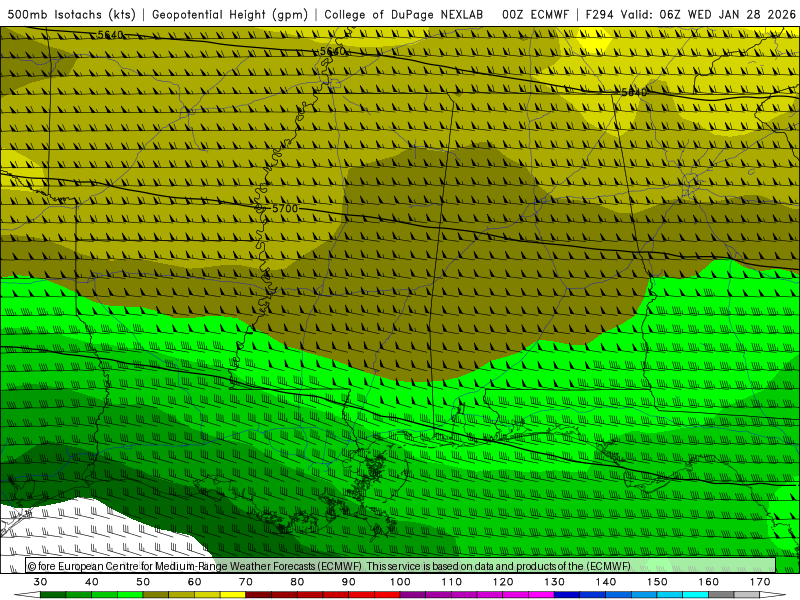Click the 80 value on the color scale
Image resolution: width=800 pixels, height=600 pixels.
tap(297, 582)
